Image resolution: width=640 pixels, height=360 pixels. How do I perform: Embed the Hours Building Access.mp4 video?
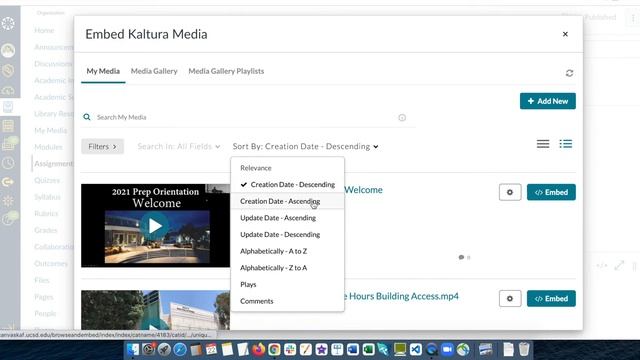(x=551, y=298)
